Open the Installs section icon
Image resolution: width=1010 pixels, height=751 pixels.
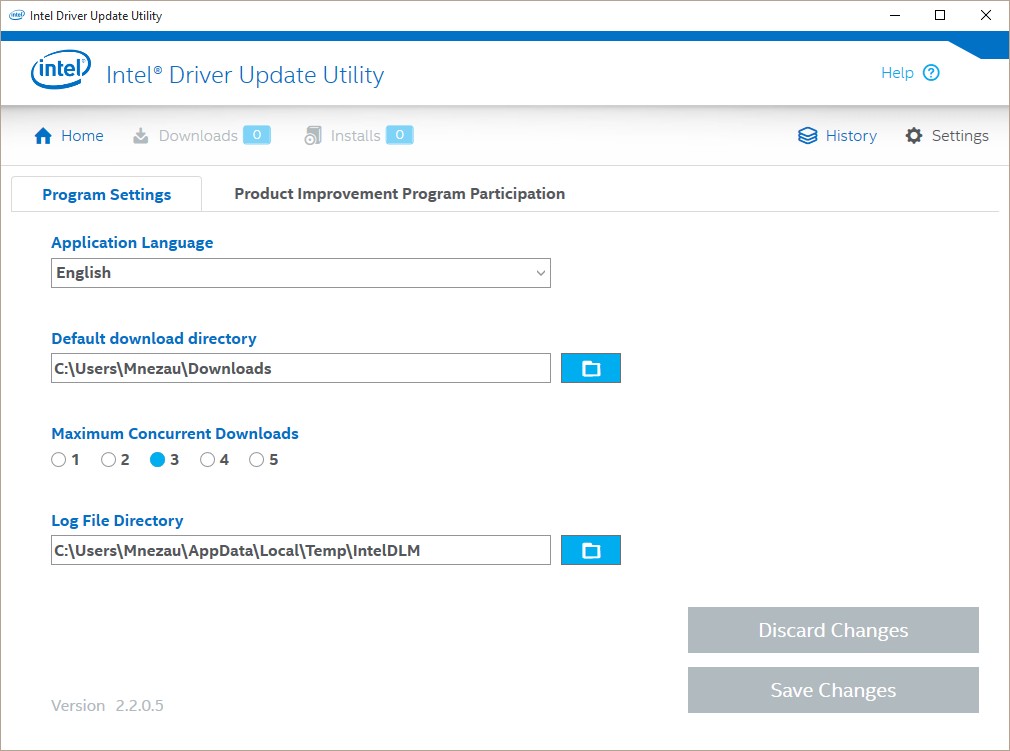point(313,136)
